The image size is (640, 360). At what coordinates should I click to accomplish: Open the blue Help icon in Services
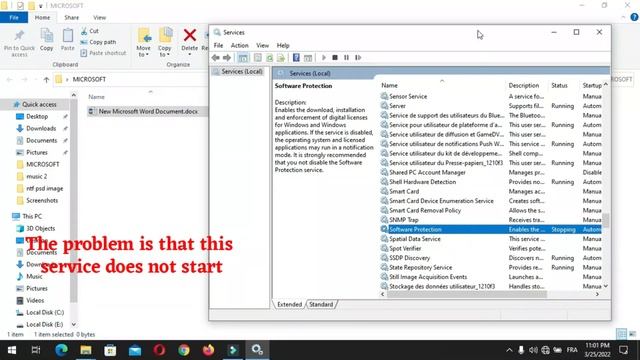pyautogui.click(x=296, y=58)
